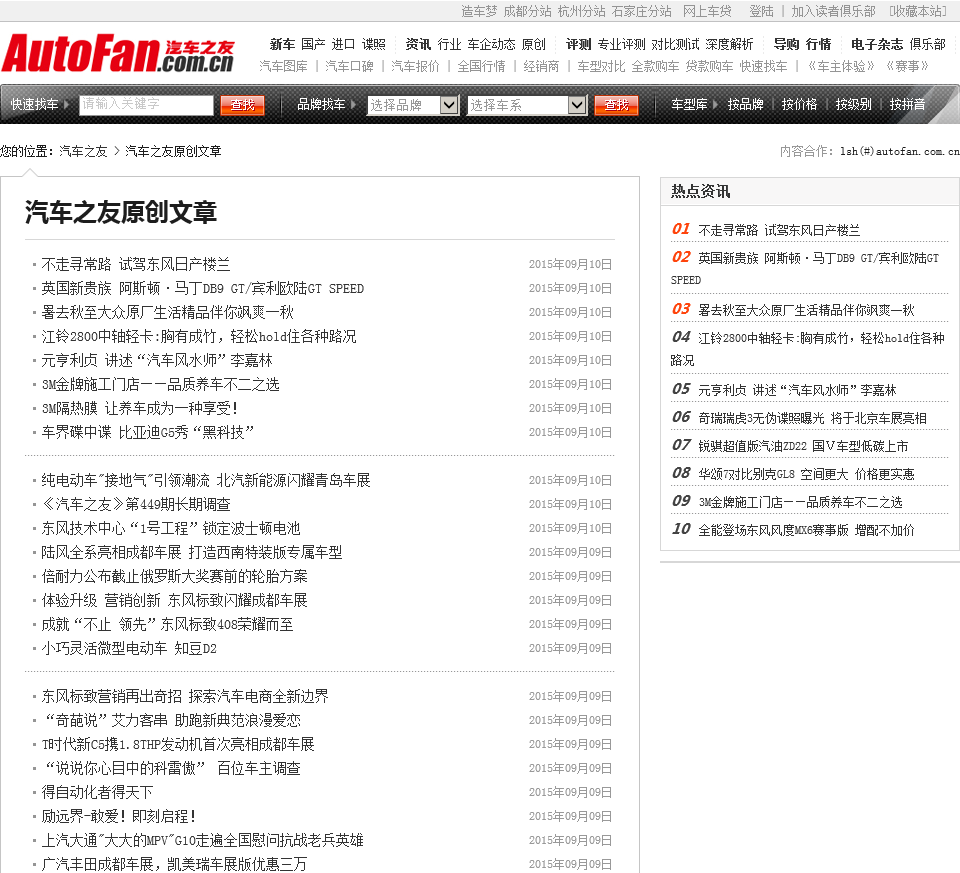Open article 得自动化者得天下

tap(97, 792)
